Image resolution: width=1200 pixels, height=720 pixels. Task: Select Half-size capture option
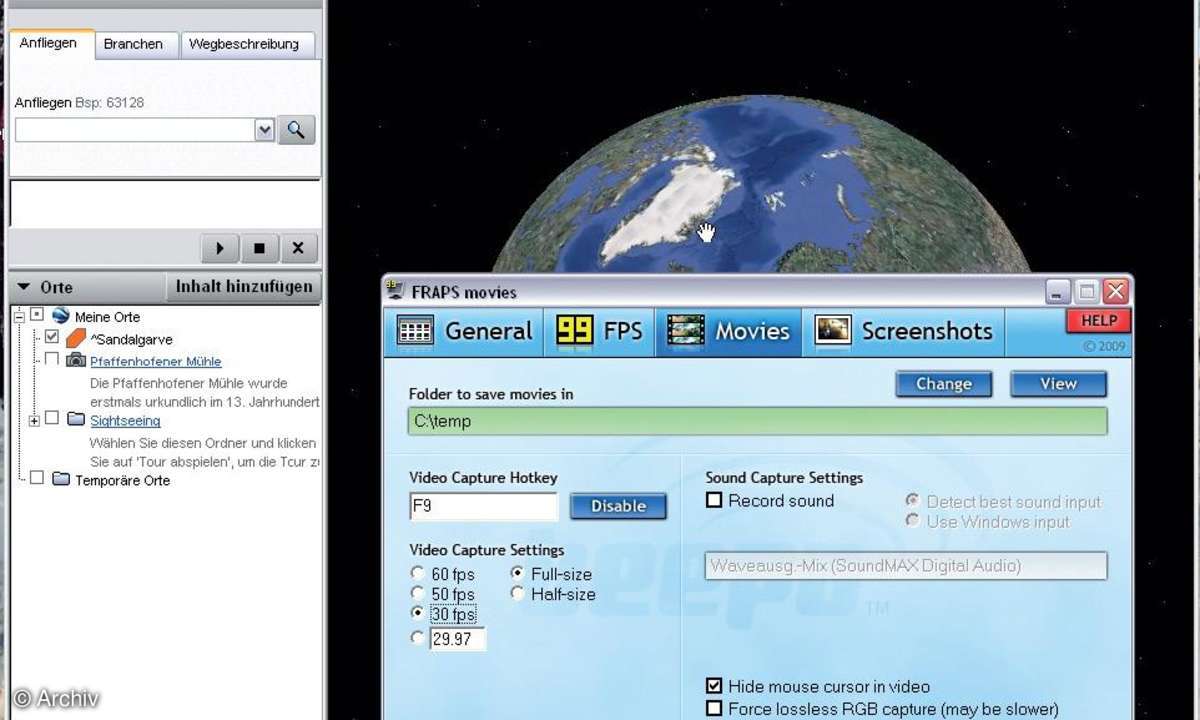[517, 593]
